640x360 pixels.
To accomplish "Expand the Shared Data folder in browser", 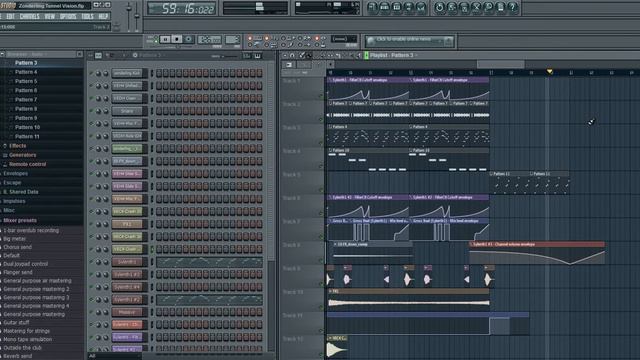I will 24,192.
